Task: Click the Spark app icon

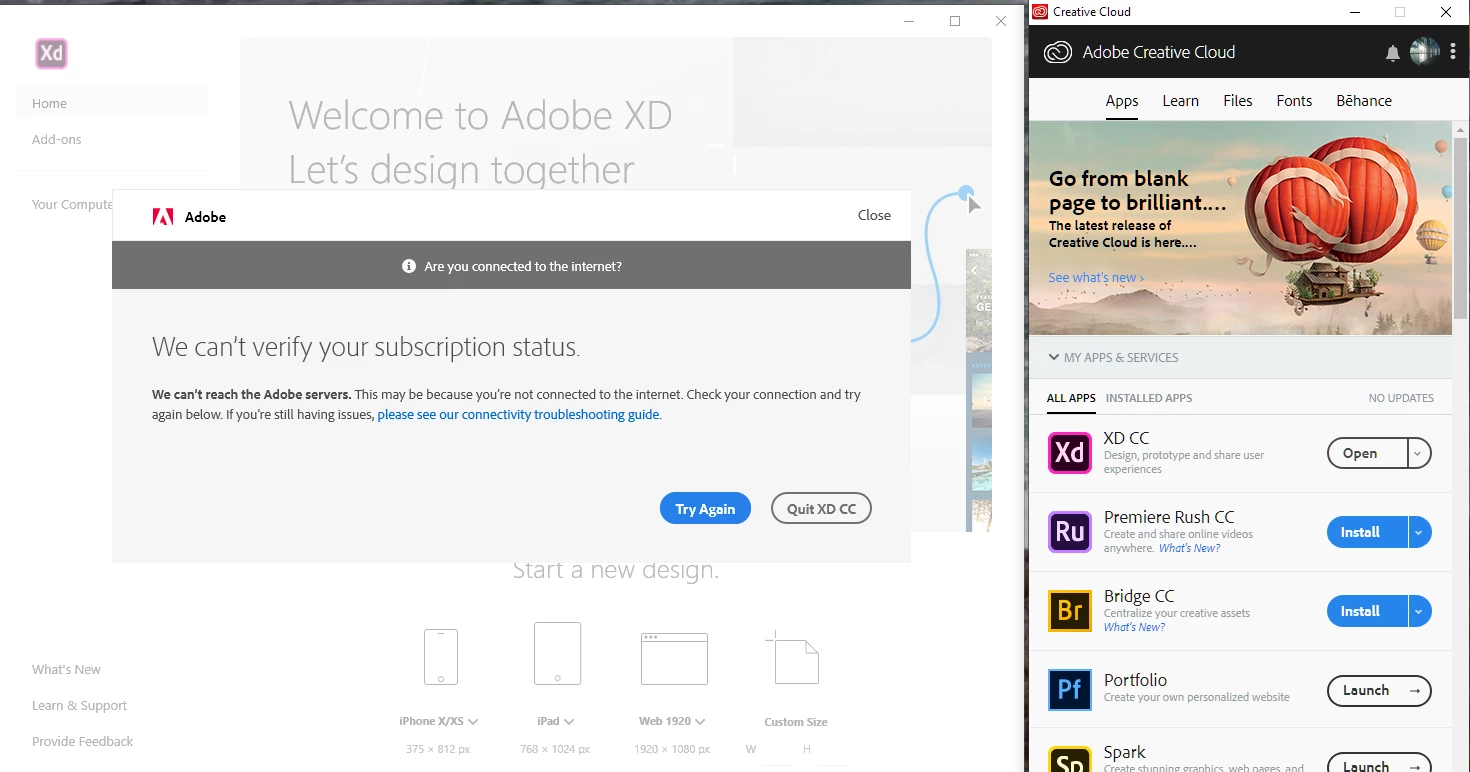Action: (1069, 760)
